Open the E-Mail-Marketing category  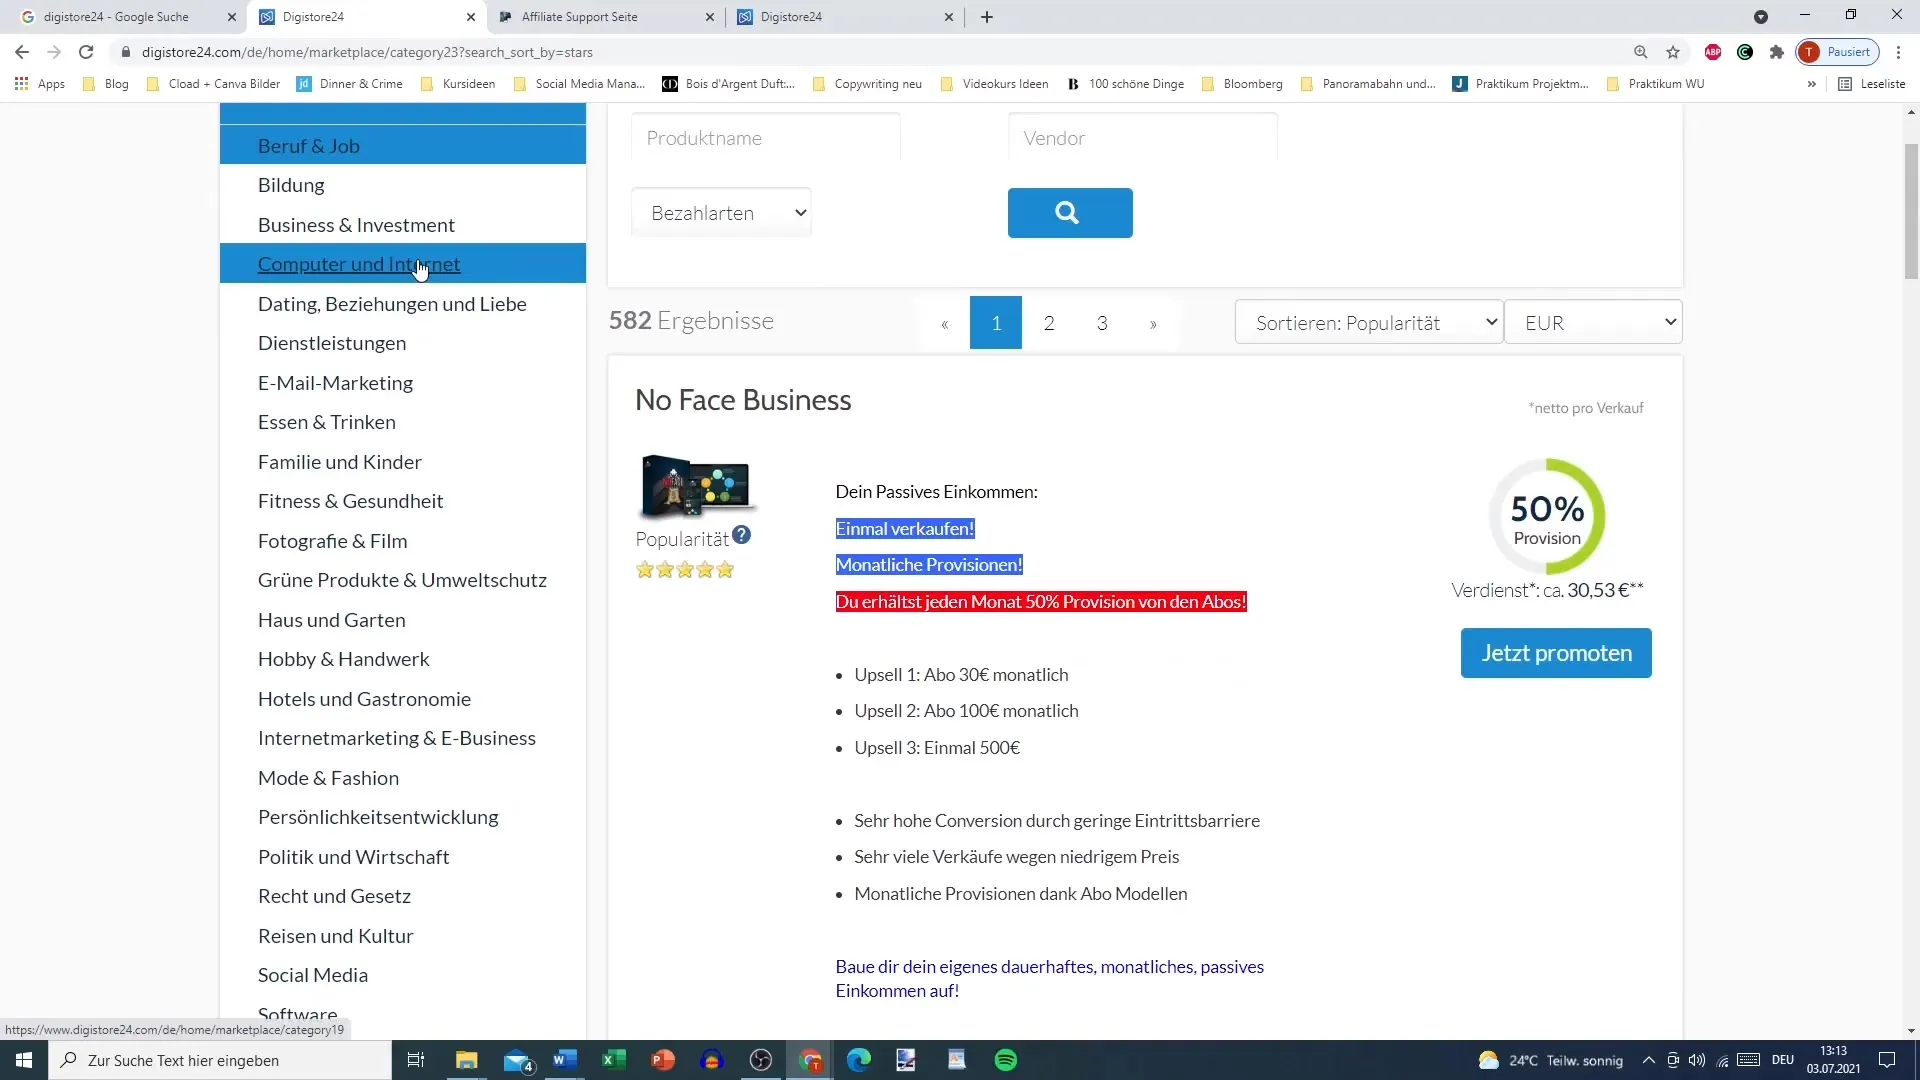click(335, 383)
